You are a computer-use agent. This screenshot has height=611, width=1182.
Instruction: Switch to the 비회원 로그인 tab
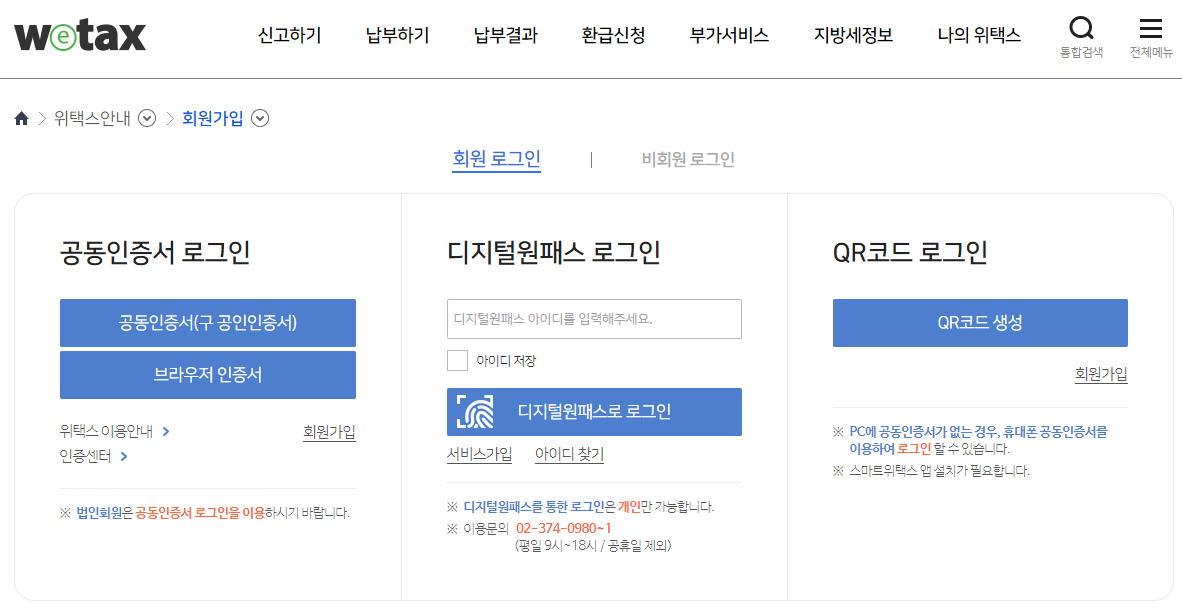tap(688, 159)
